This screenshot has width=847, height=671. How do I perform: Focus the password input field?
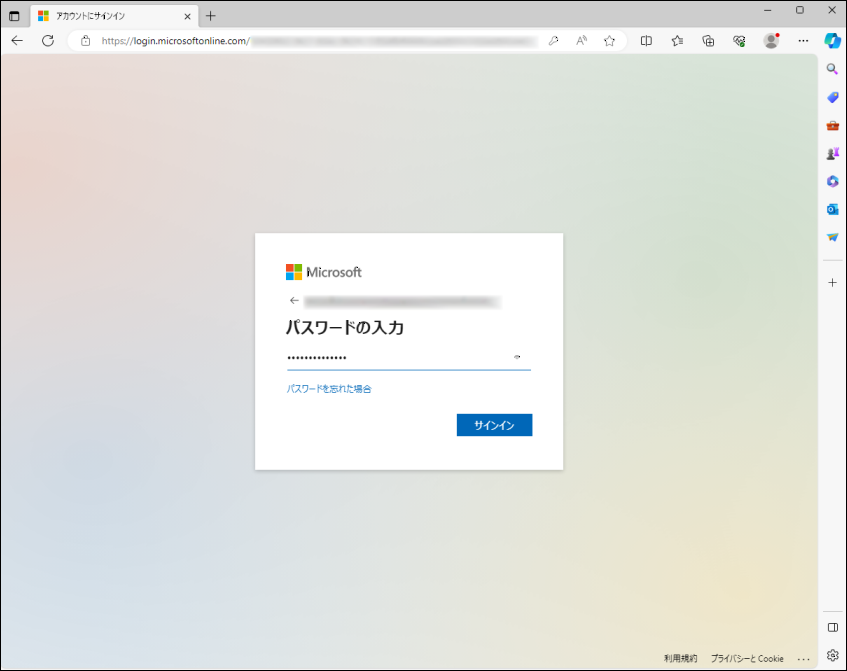(x=395, y=357)
